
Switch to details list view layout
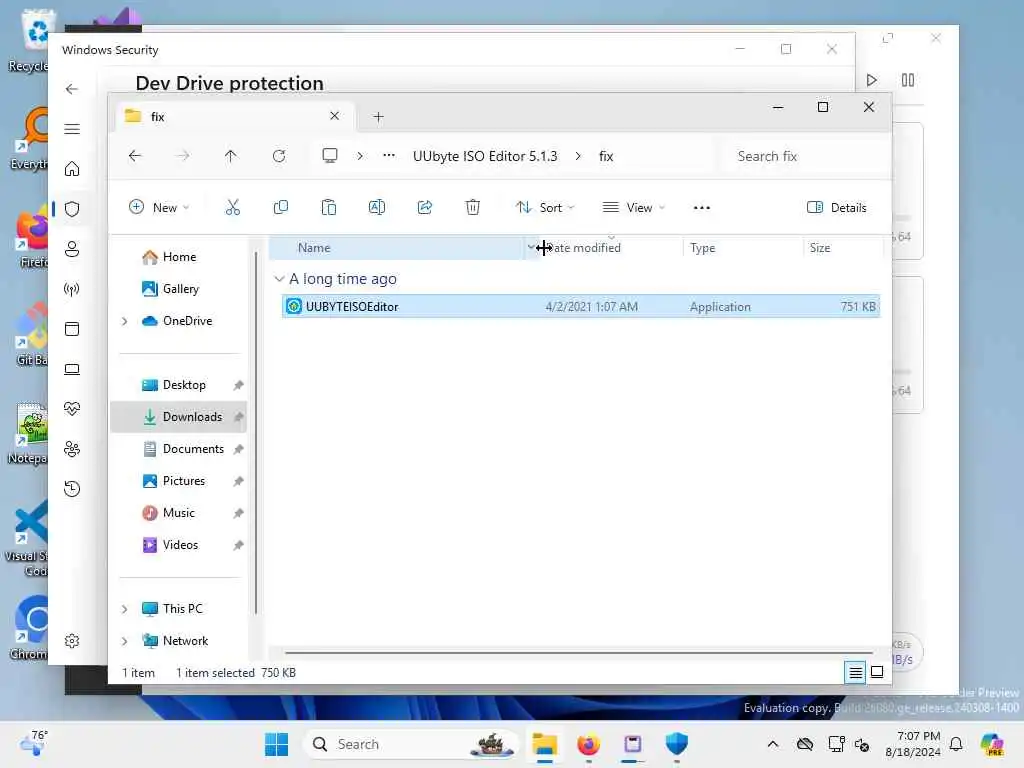click(855, 672)
